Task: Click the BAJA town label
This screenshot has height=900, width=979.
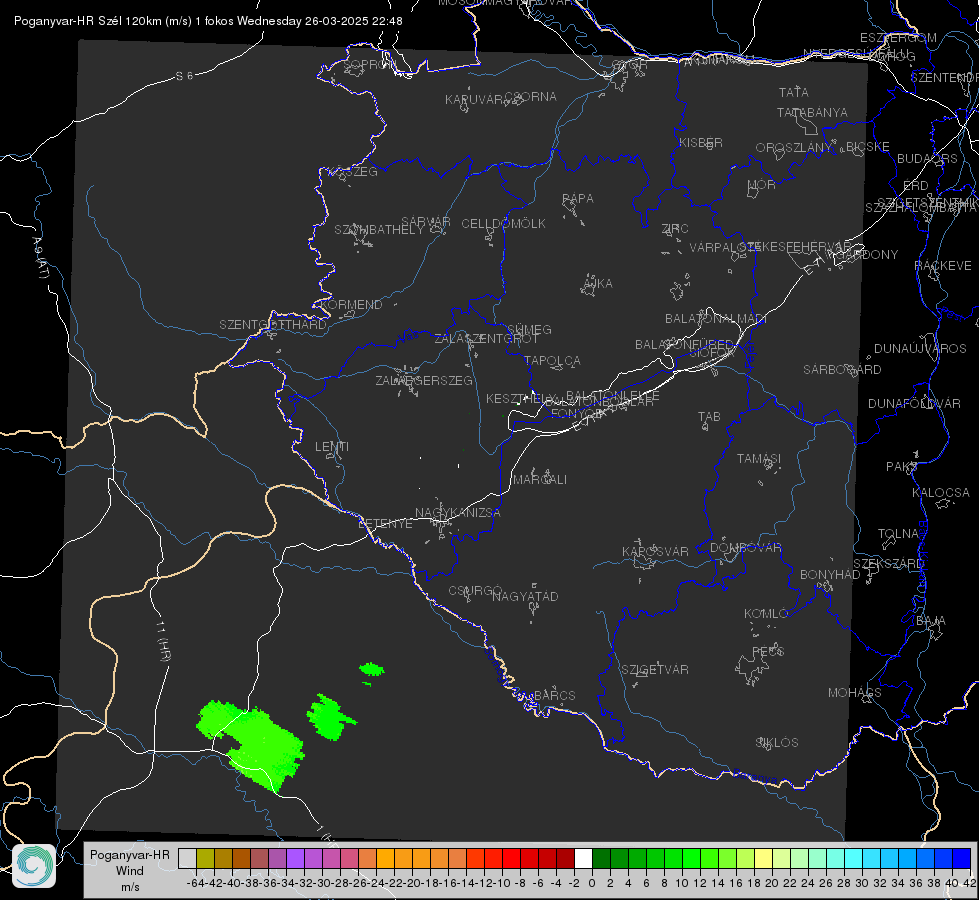Action: coord(931,621)
